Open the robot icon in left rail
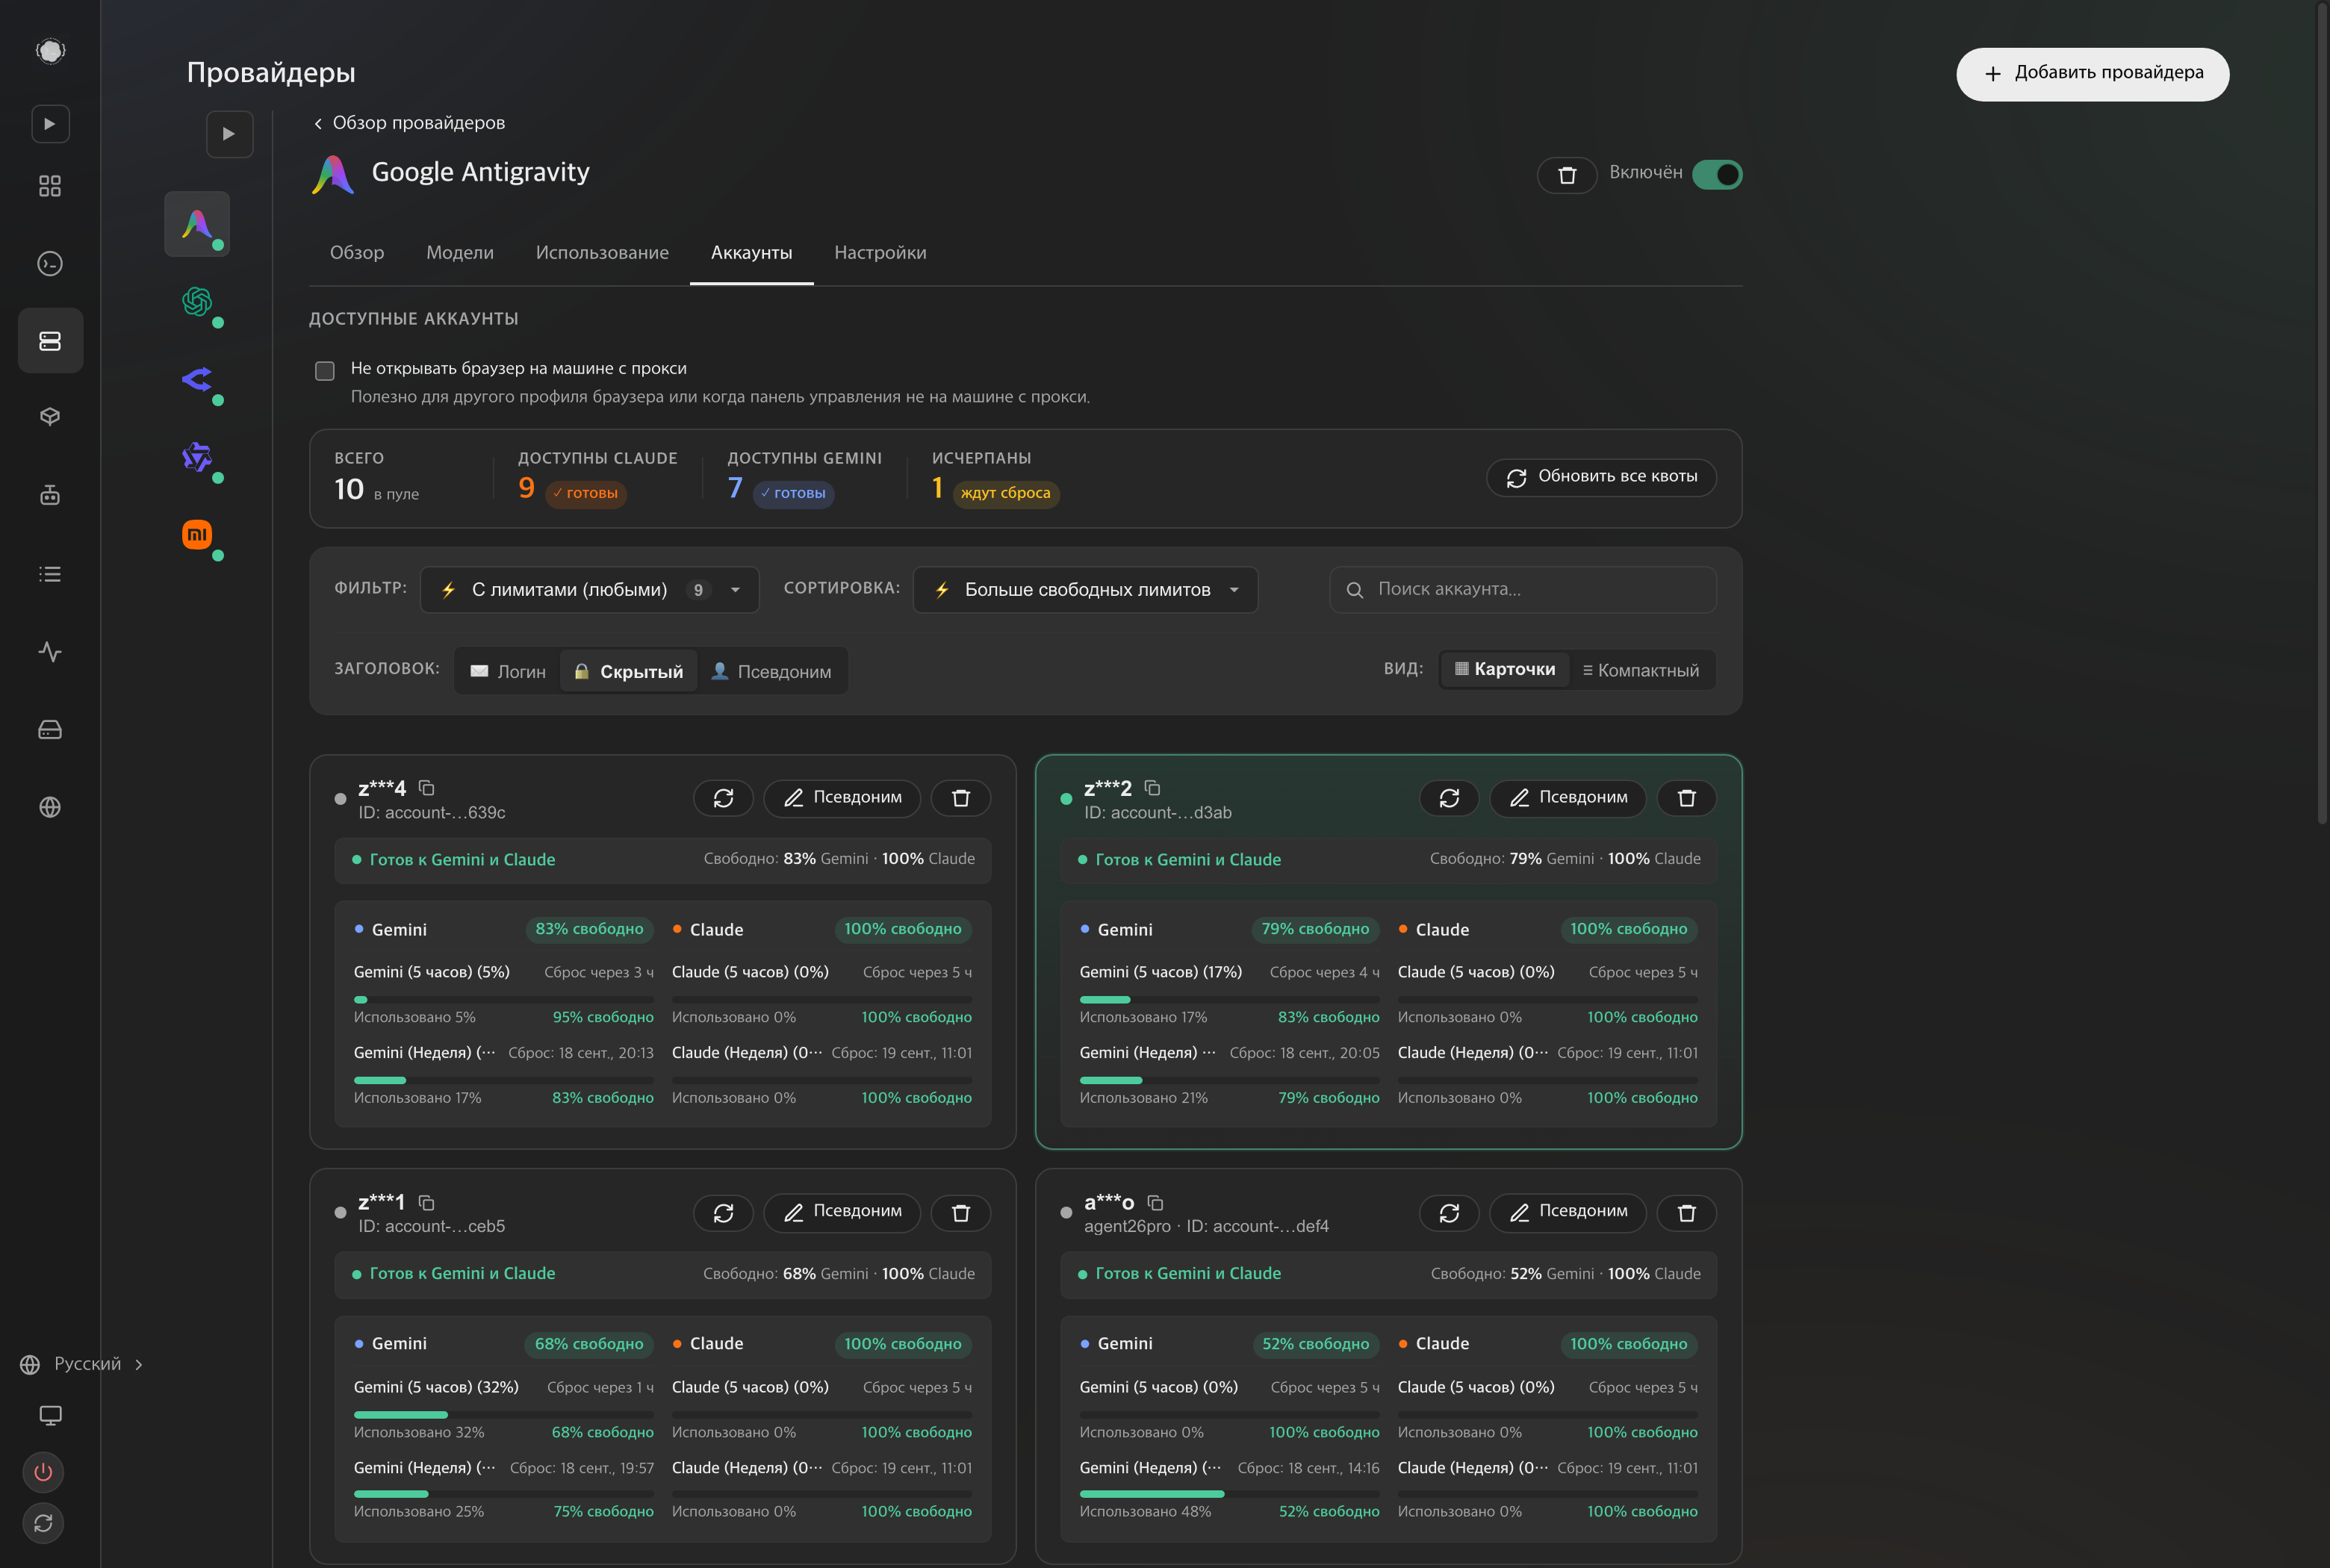2330x1568 pixels. (x=50, y=495)
